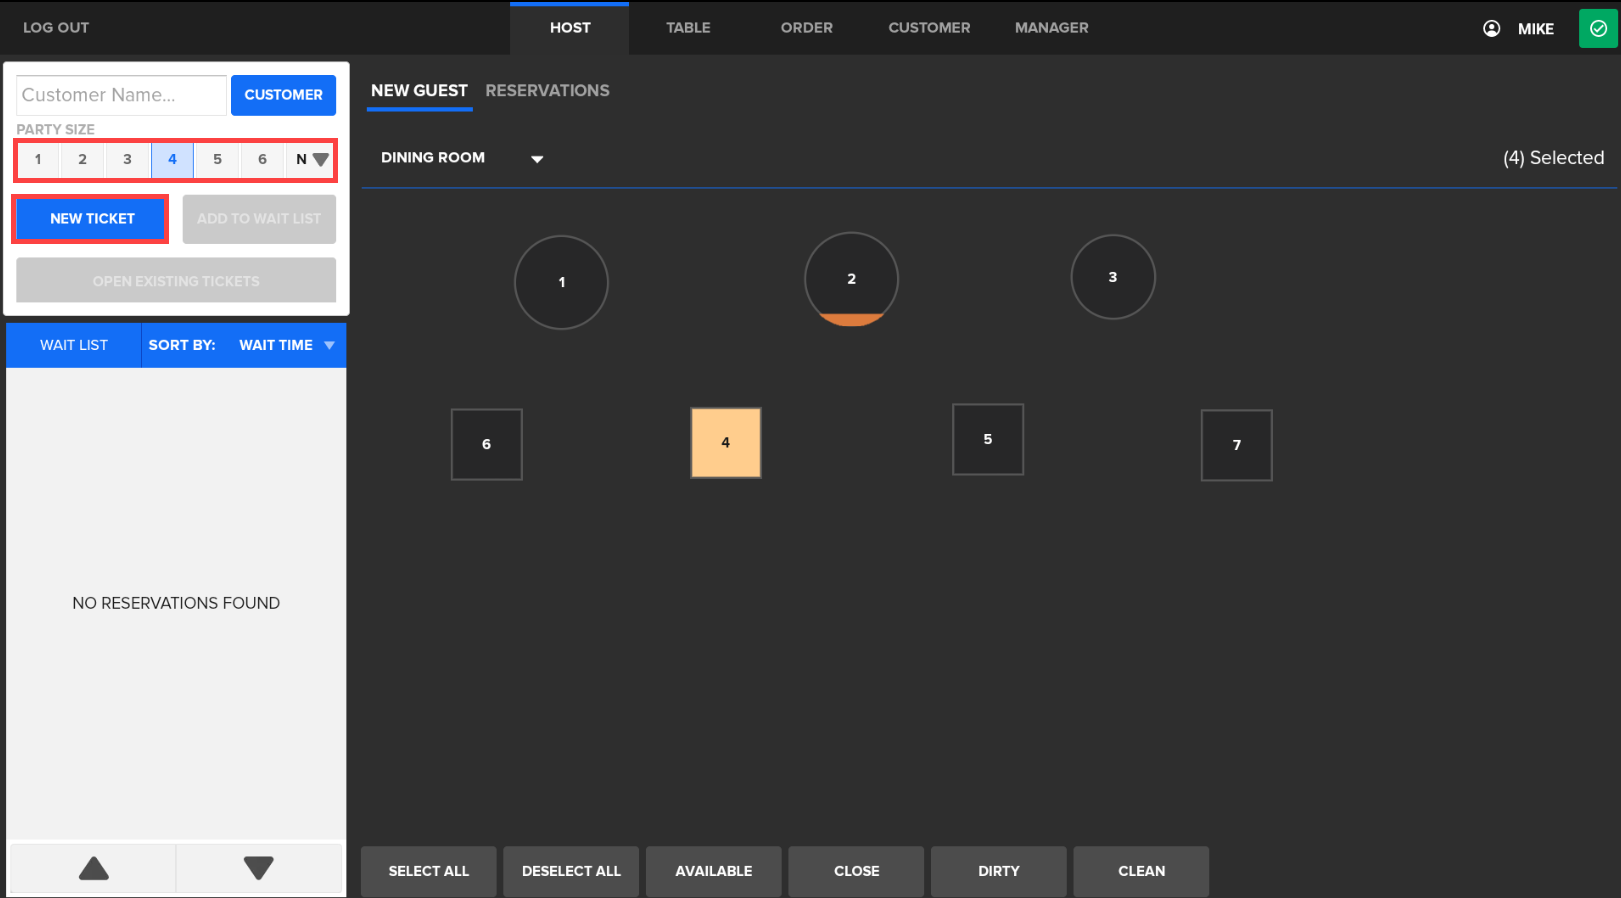Click the New Ticket button
The width and height of the screenshot is (1621, 898).
(x=92, y=218)
